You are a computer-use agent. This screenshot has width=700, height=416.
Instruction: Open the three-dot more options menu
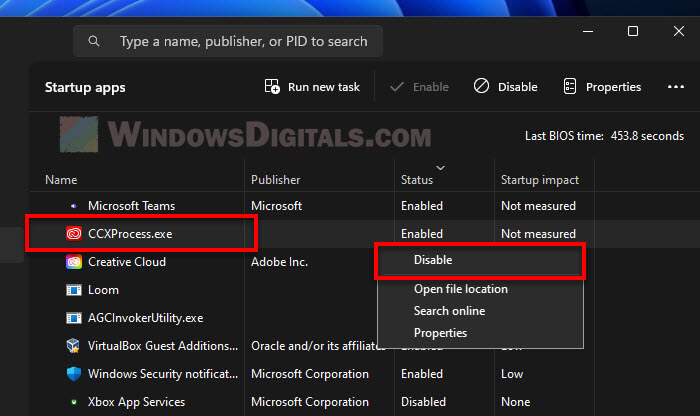coord(675,87)
